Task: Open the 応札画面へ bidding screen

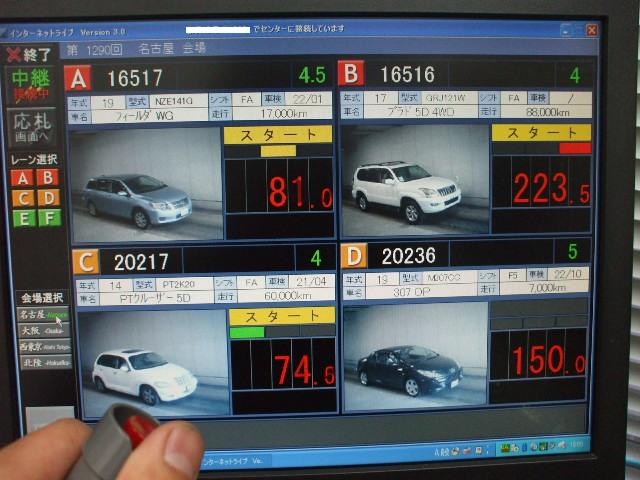Action: click(x=33, y=127)
